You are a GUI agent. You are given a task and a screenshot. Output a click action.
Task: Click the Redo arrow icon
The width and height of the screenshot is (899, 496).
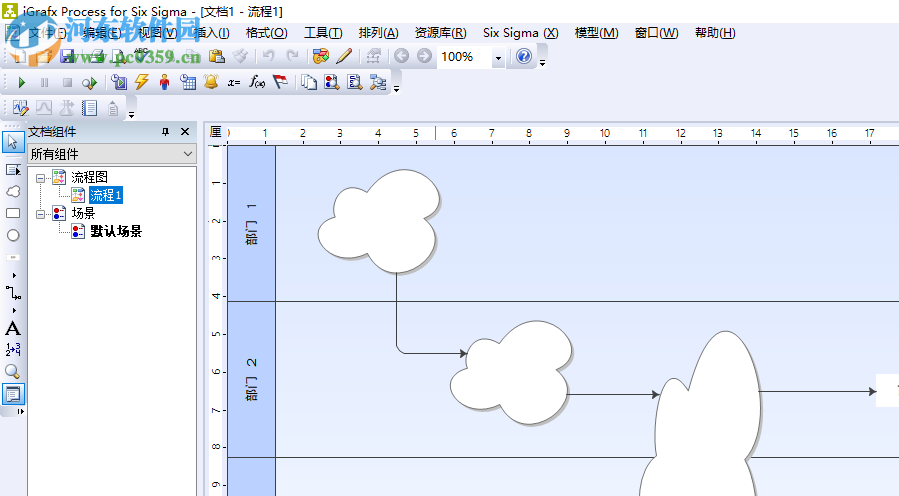(x=292, y=56)
